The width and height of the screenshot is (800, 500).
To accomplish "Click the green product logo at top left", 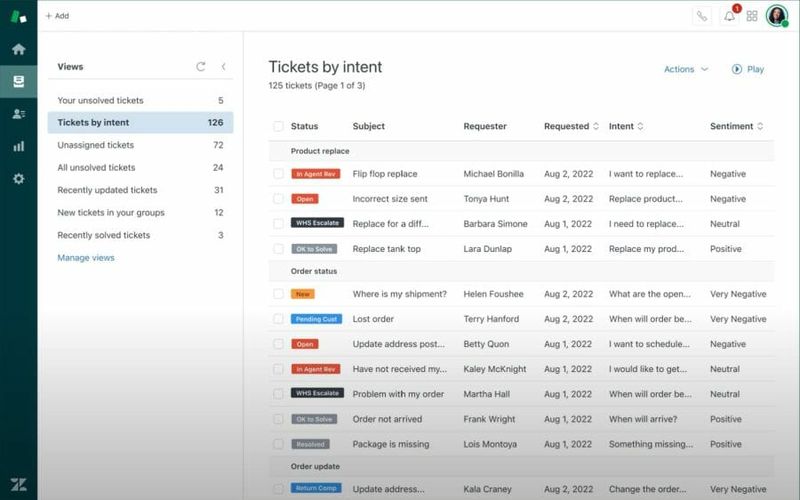I will click(x=18, y=16).
